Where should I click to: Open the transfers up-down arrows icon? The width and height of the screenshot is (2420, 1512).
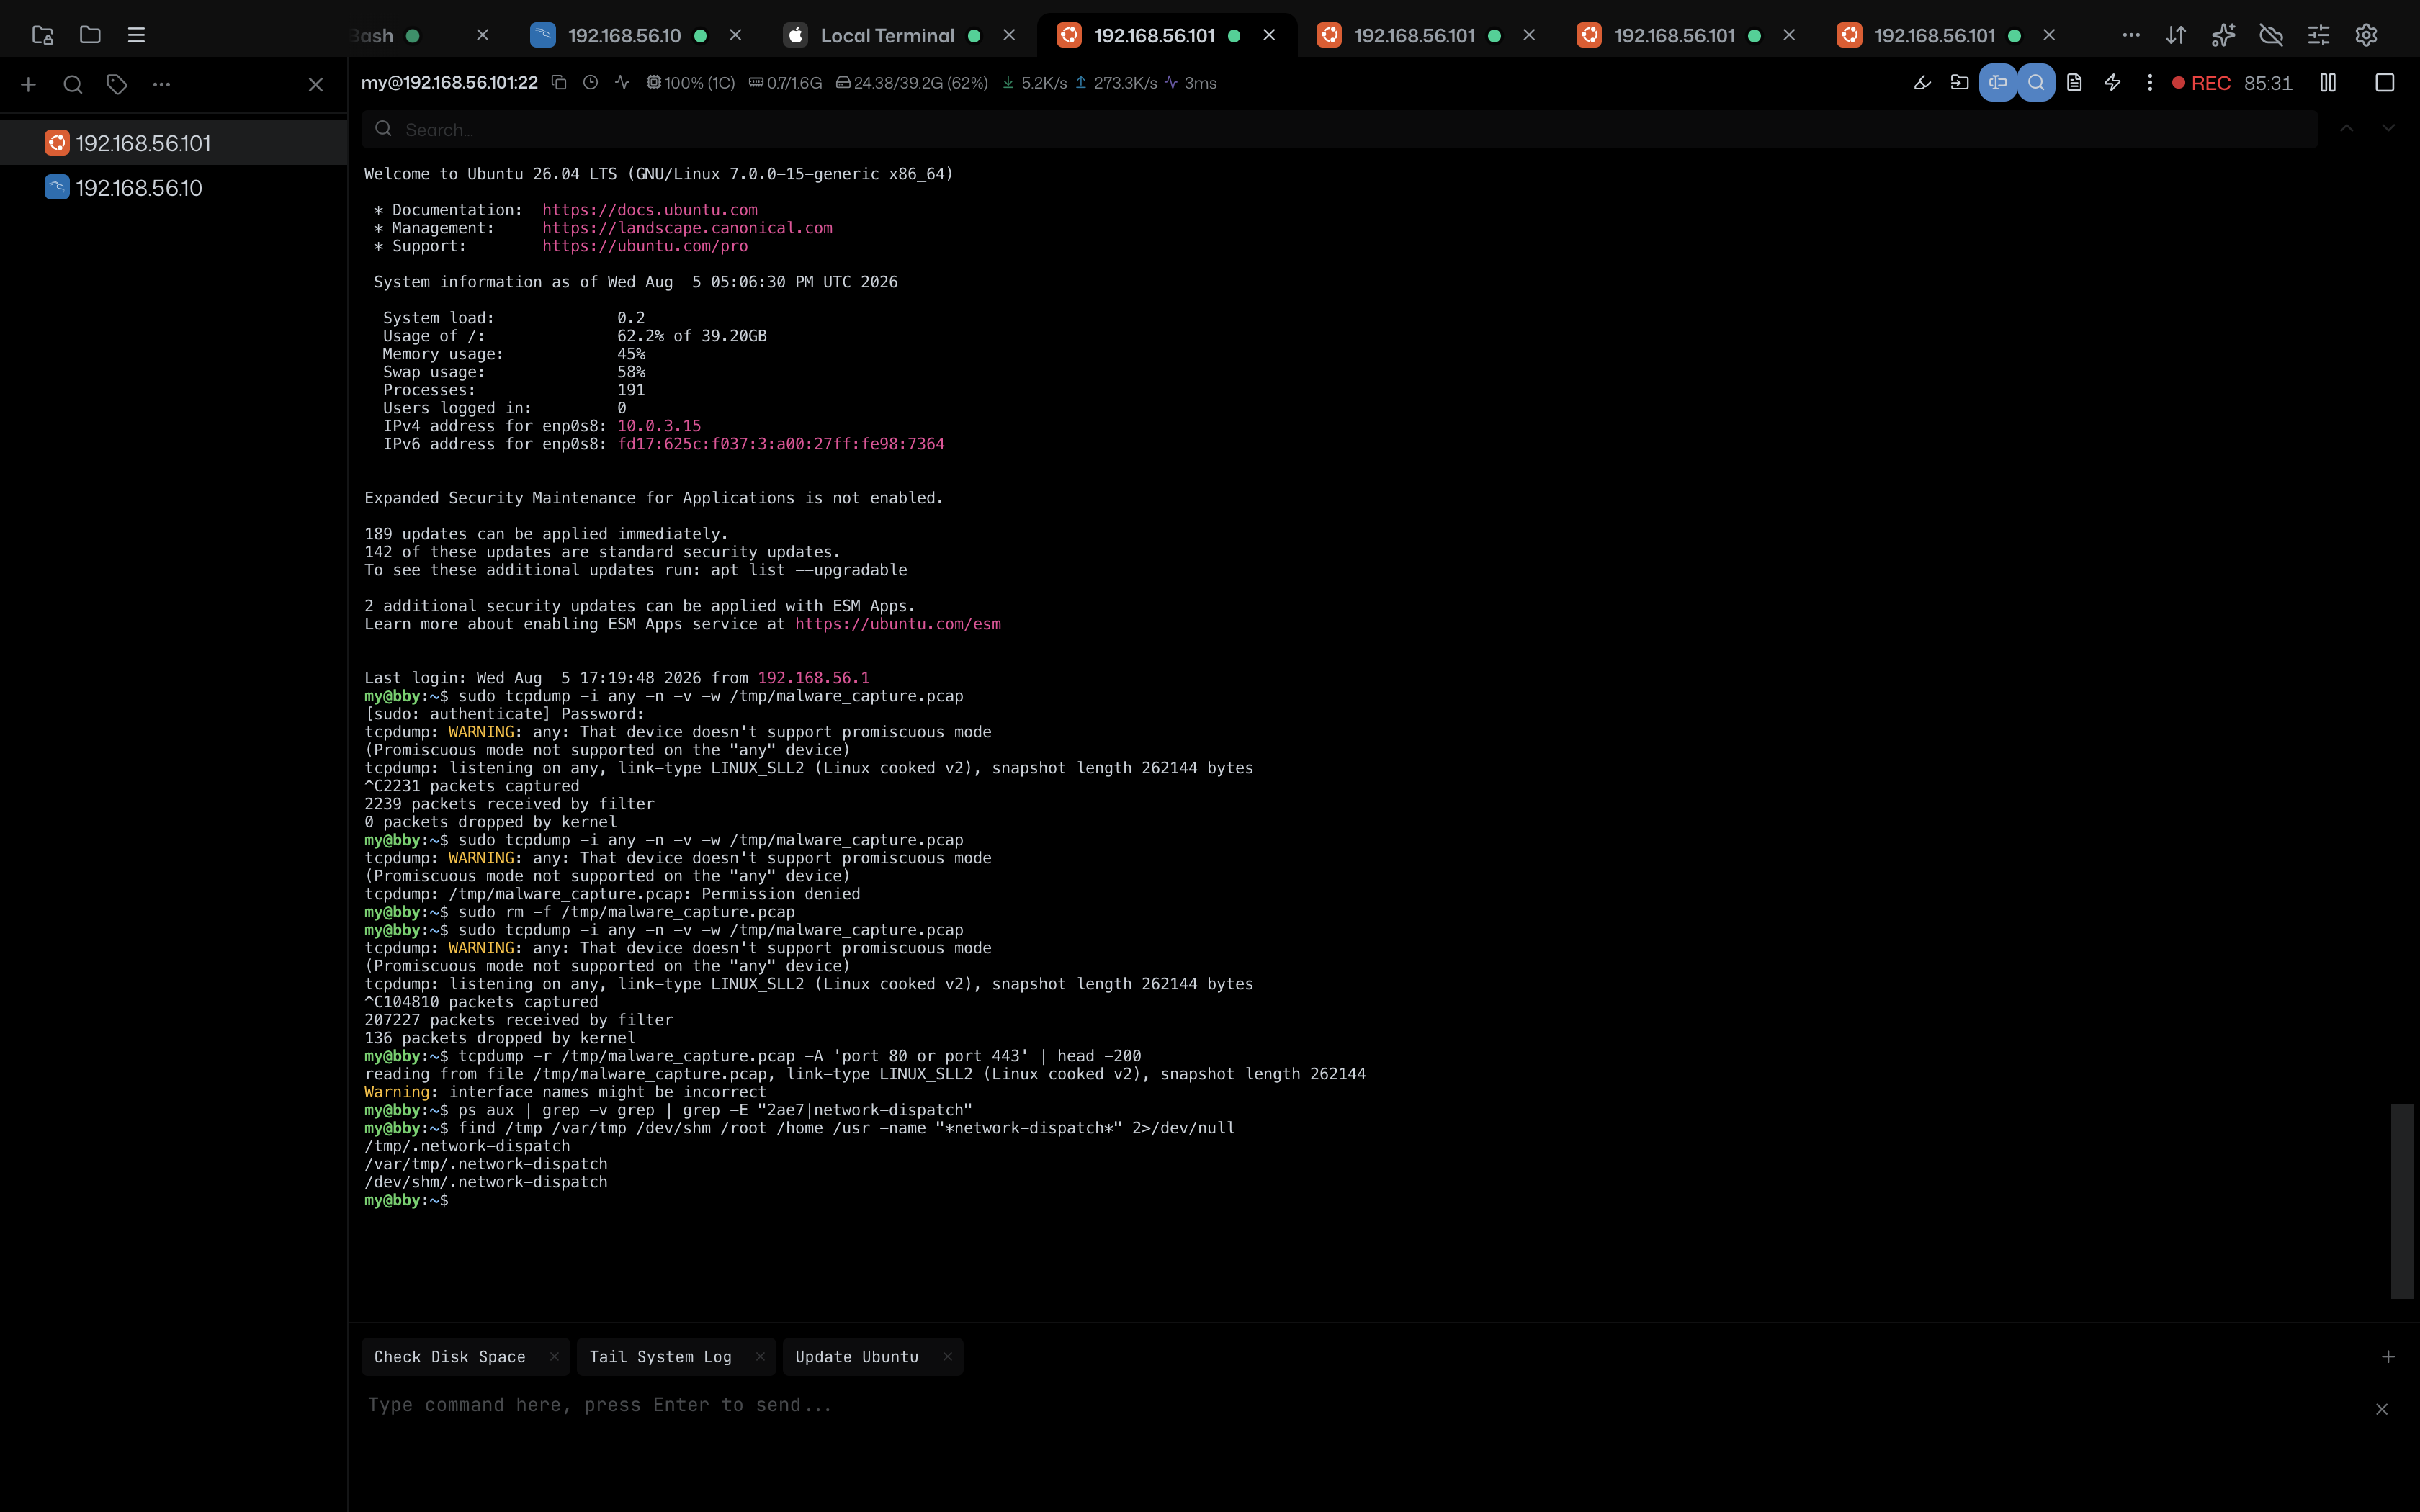tap(2176, 35)
